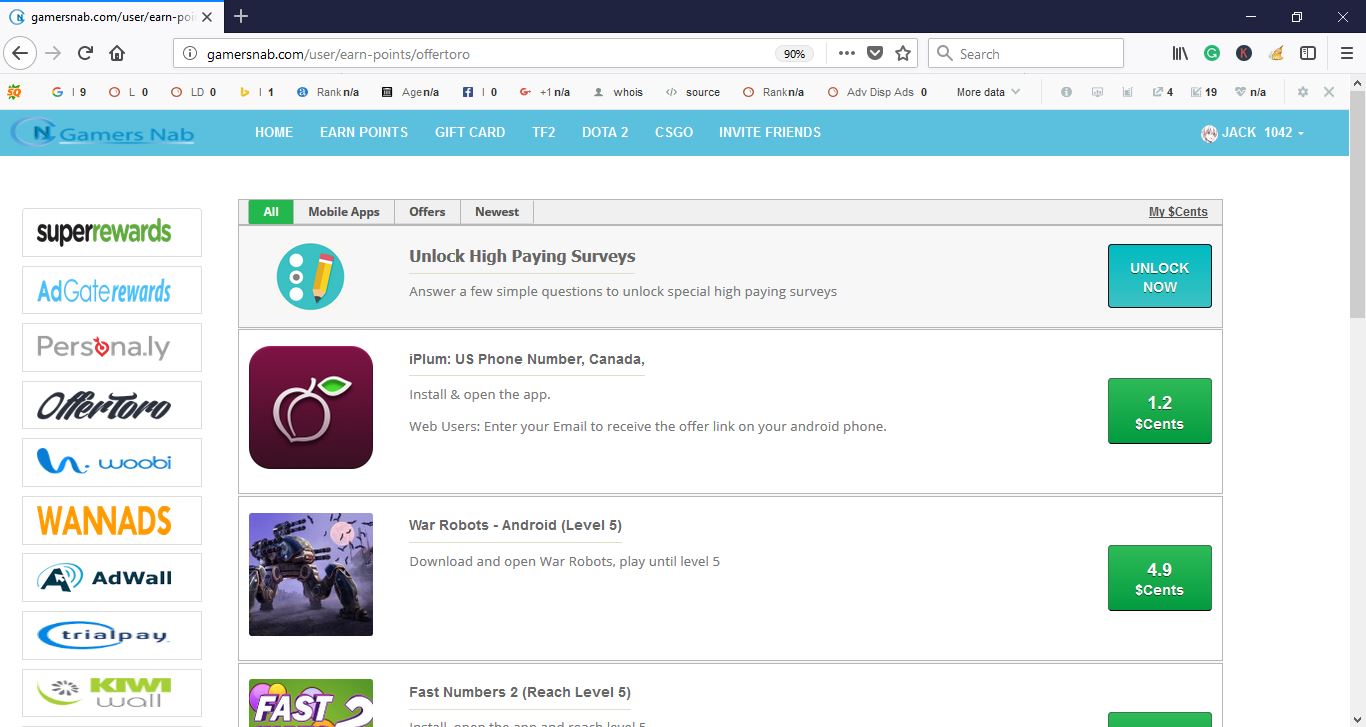Open the browser home page icon
Image resolution: width=1366 pixels, height=727 pixels.
click(x=117, y=54)
